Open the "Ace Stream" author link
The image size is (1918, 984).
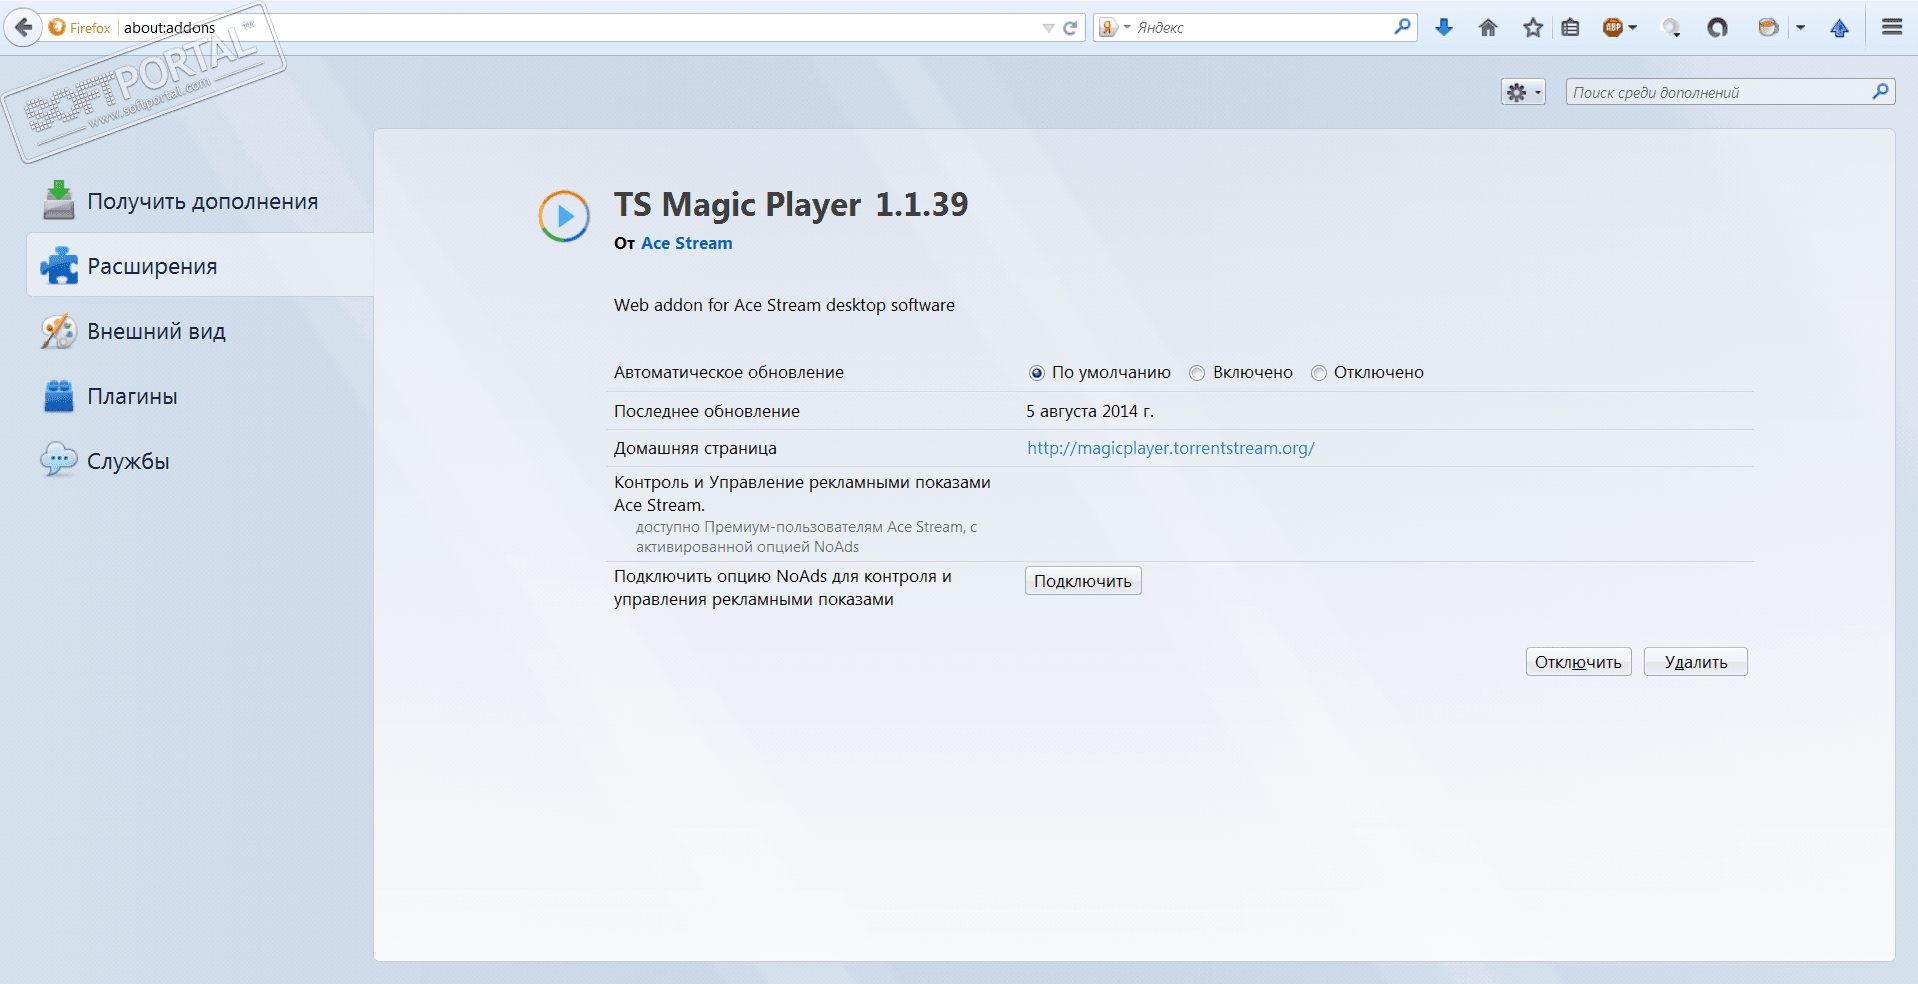click(687, 243)
